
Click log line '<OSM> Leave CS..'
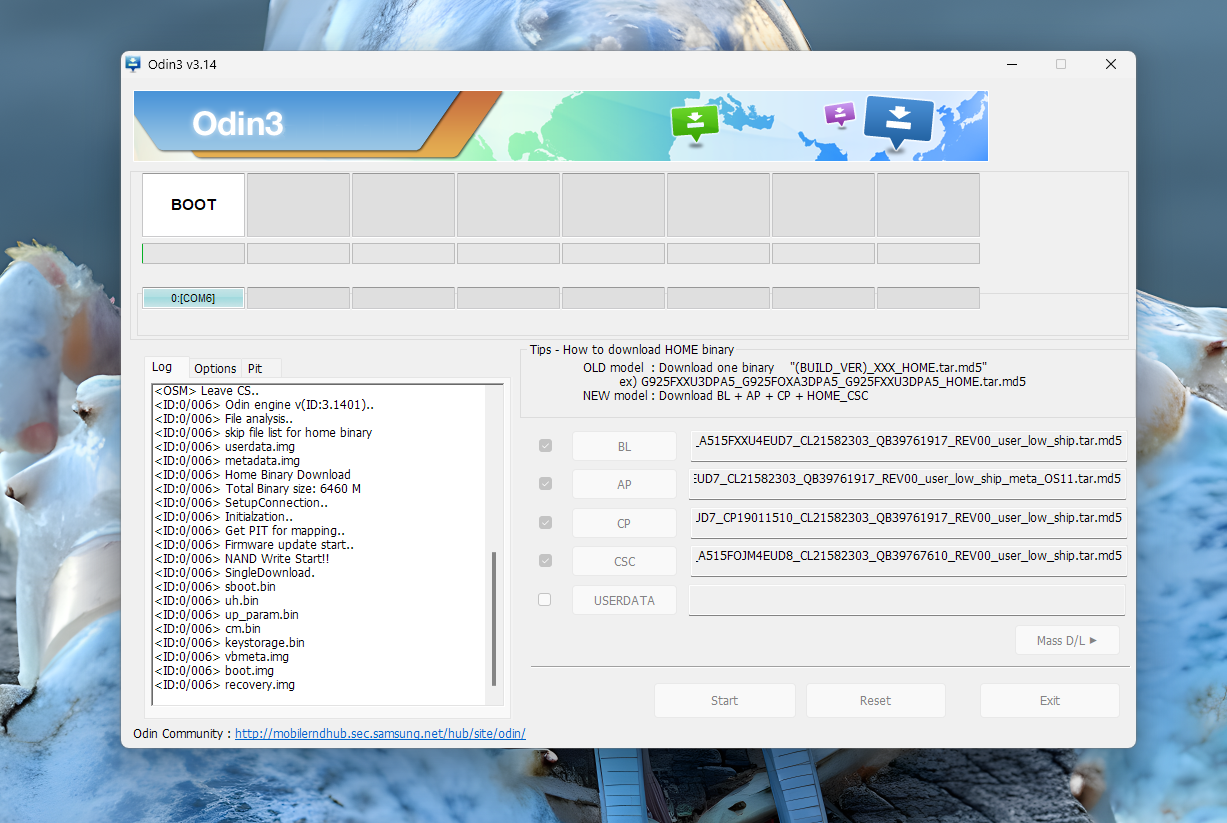(x=207, y=391)
